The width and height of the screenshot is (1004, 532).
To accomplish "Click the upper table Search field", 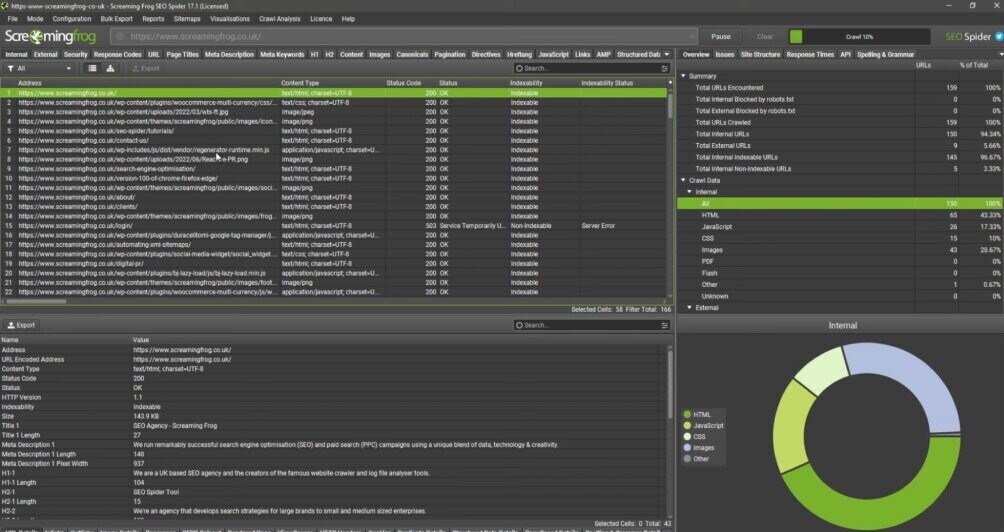I will point(590,69).
